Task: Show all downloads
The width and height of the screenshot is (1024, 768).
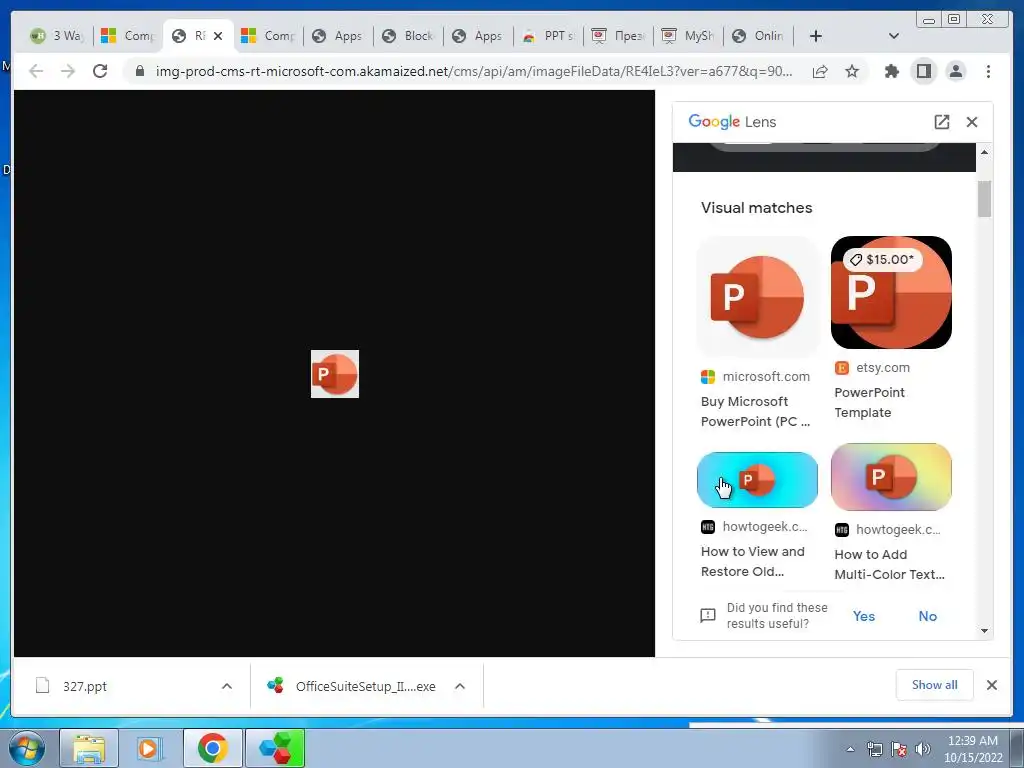Action: (935, 685)
